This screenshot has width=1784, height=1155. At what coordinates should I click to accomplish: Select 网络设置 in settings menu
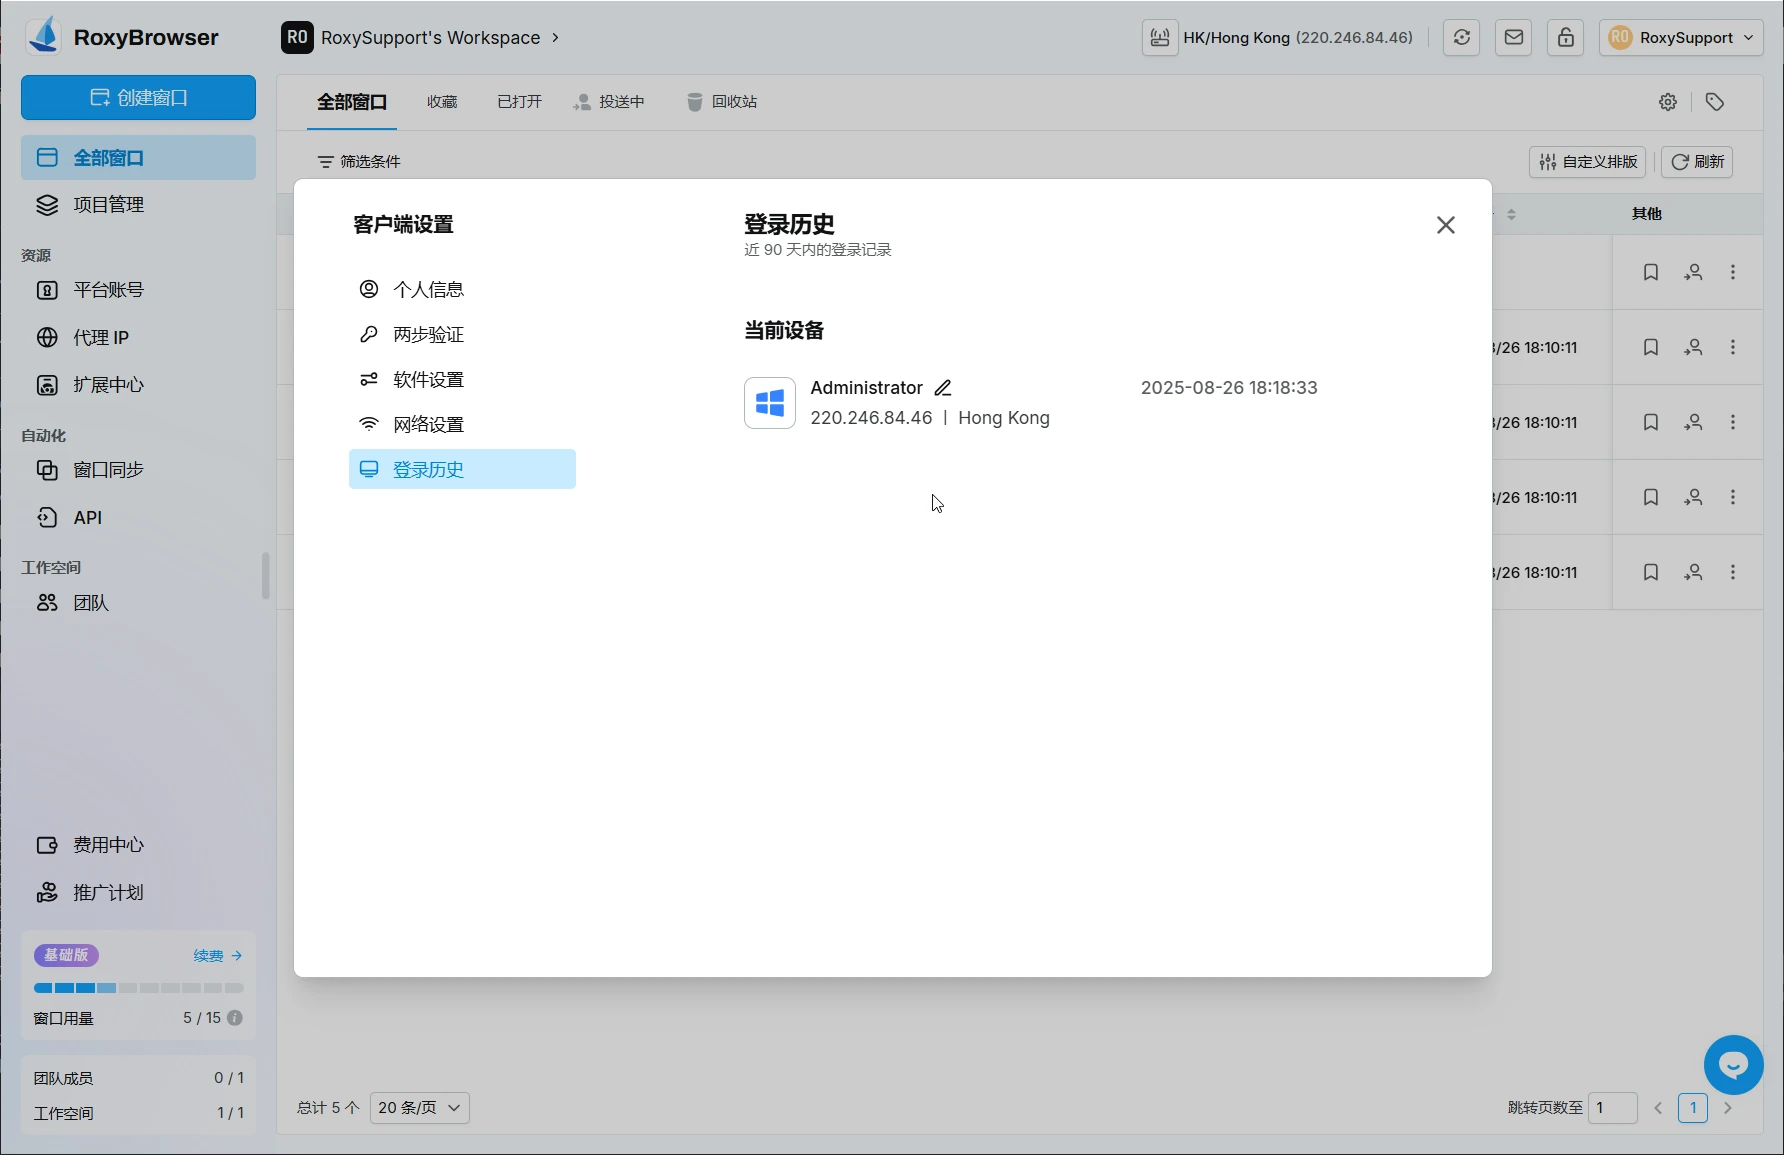[x=428, y=424]
